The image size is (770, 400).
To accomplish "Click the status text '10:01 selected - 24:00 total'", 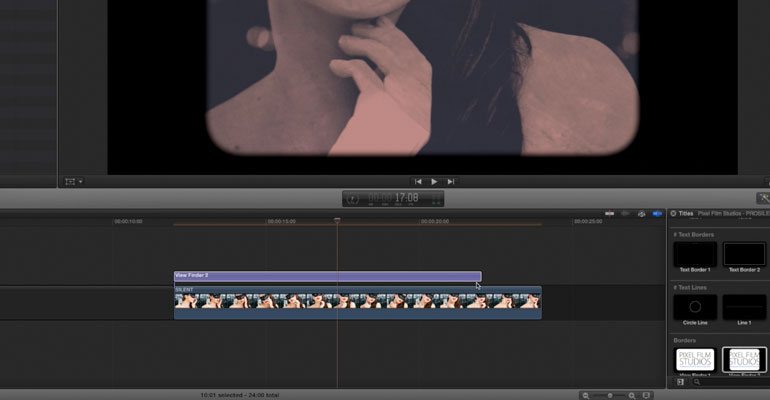I will click(240, 395).
